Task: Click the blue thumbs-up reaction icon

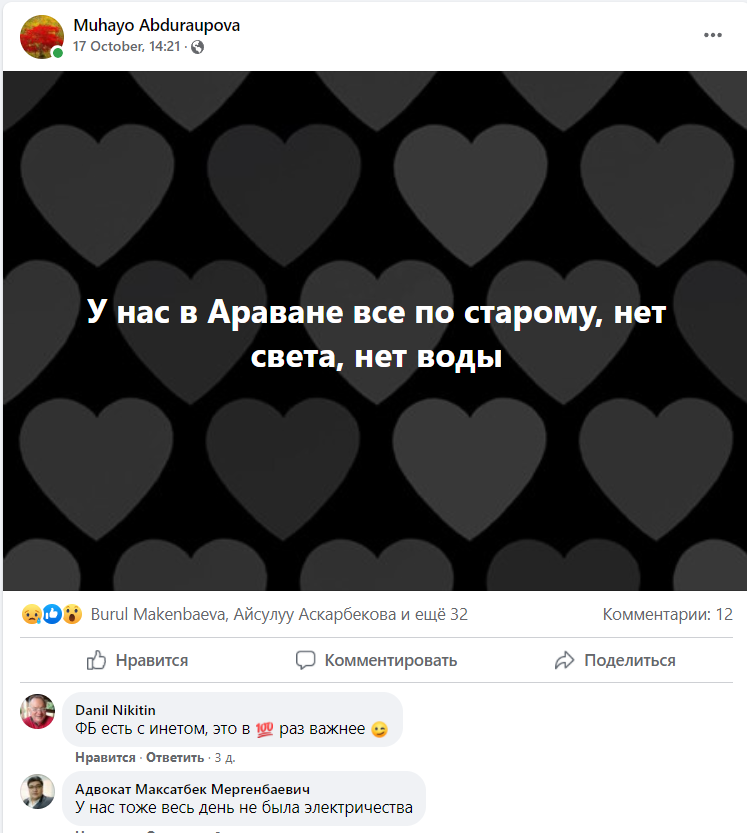Action: (52, 614)
